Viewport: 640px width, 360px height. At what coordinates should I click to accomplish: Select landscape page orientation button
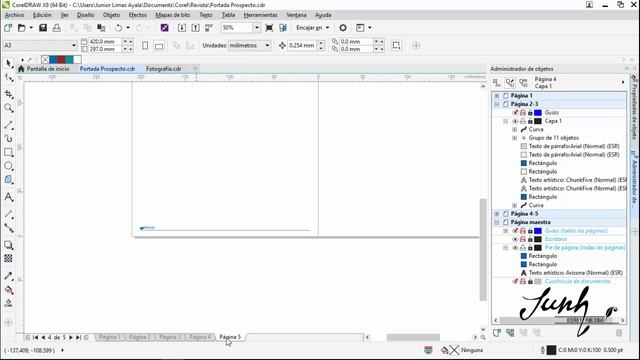coord(159,45)
